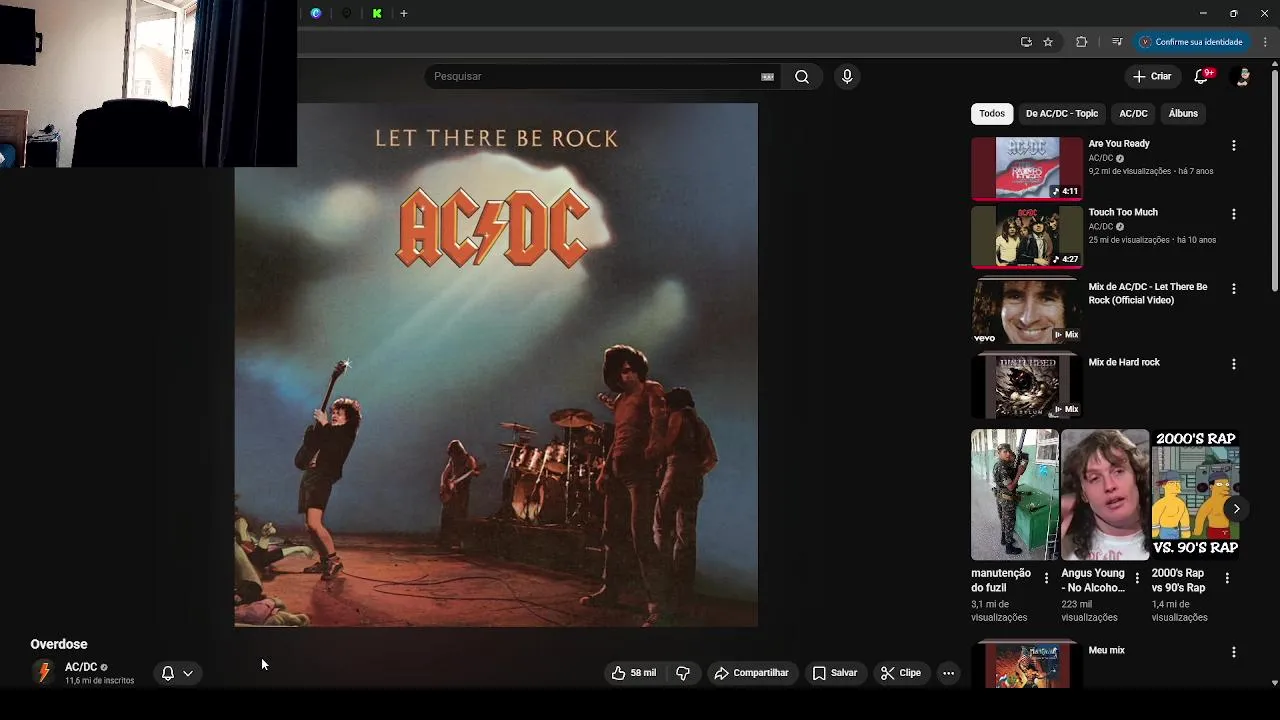Expand subscription options chevron
The image size is (1280, 720).
[187, 673]
